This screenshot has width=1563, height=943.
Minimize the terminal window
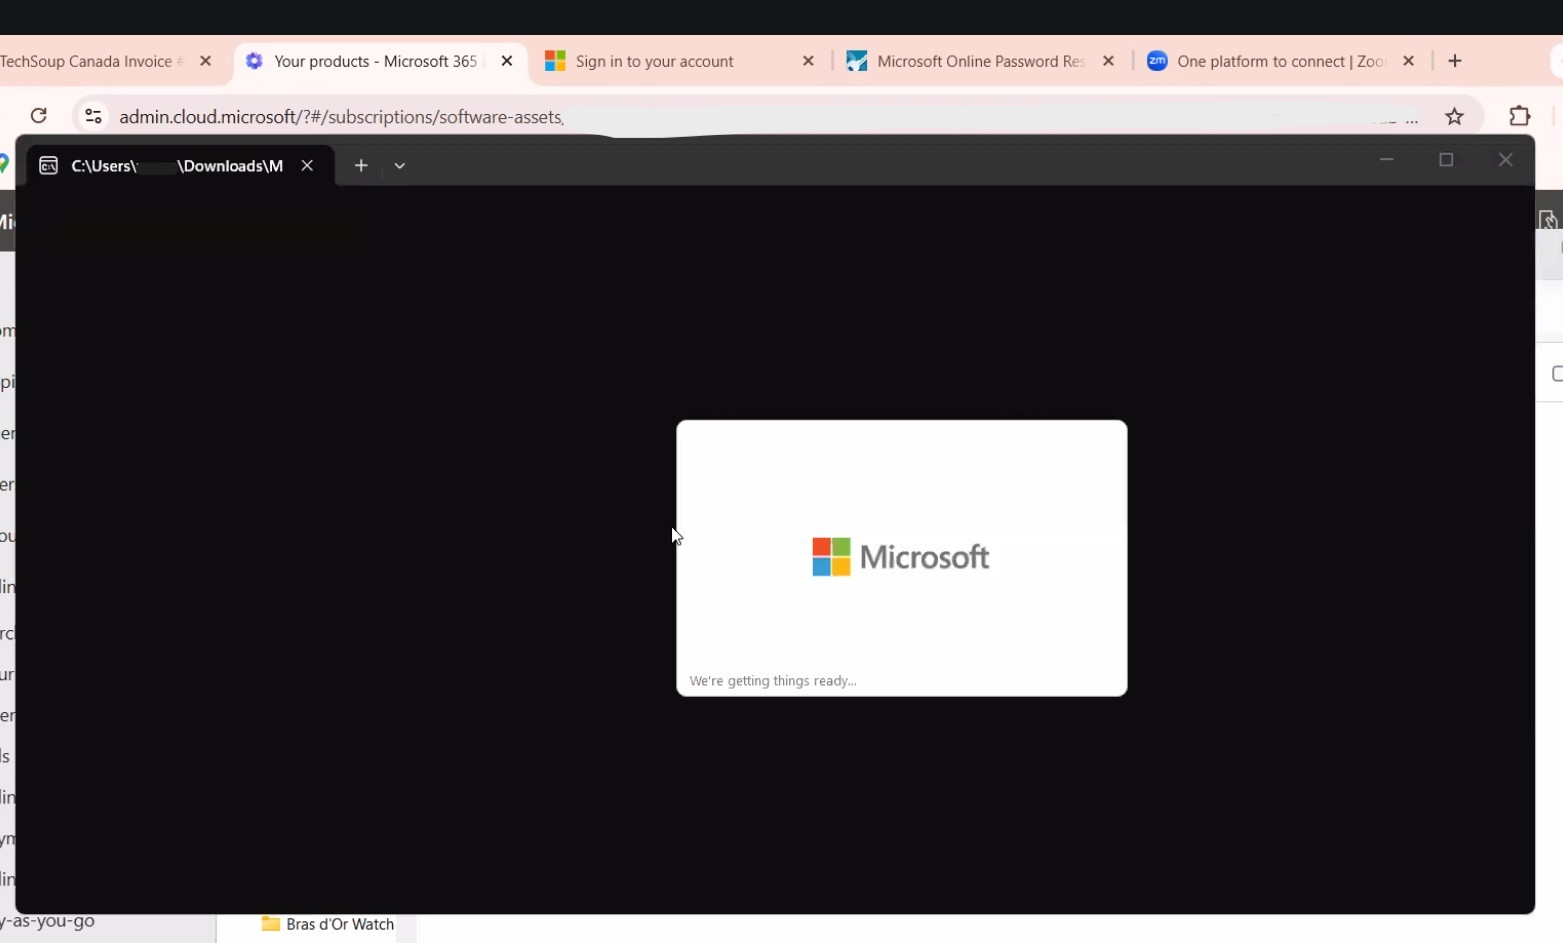click(x=1386, y=160)
